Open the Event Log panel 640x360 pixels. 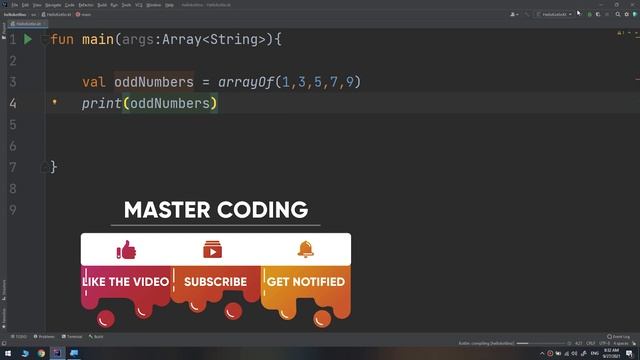point(618,337)
